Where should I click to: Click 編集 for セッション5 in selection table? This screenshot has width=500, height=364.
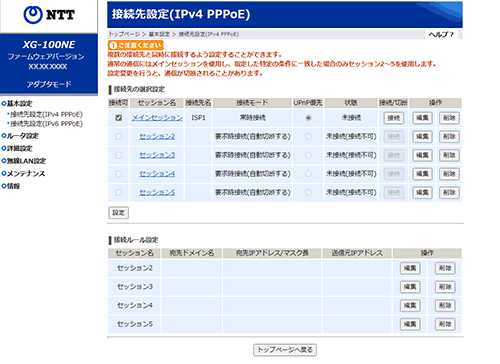click(422, 193)
